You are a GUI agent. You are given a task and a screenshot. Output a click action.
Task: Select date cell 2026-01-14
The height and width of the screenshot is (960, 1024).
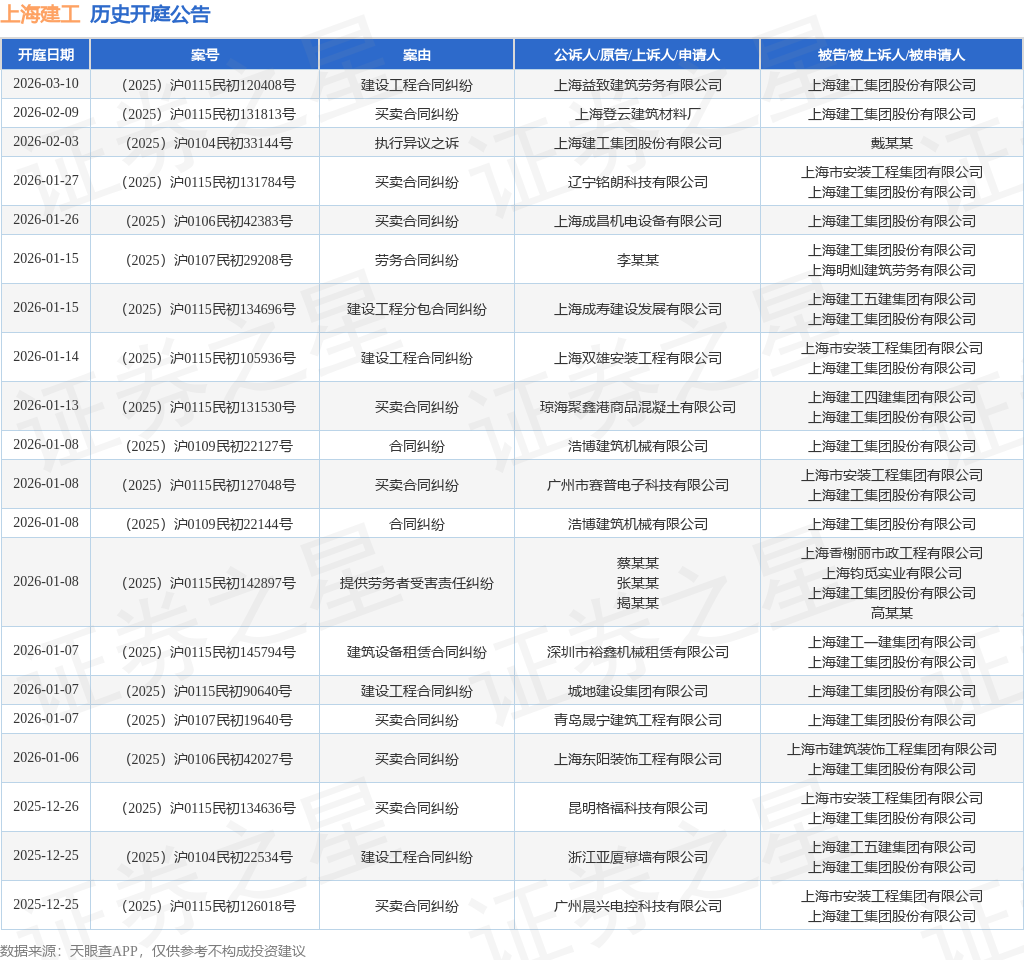pyautogui.click(x=46, y=357)
